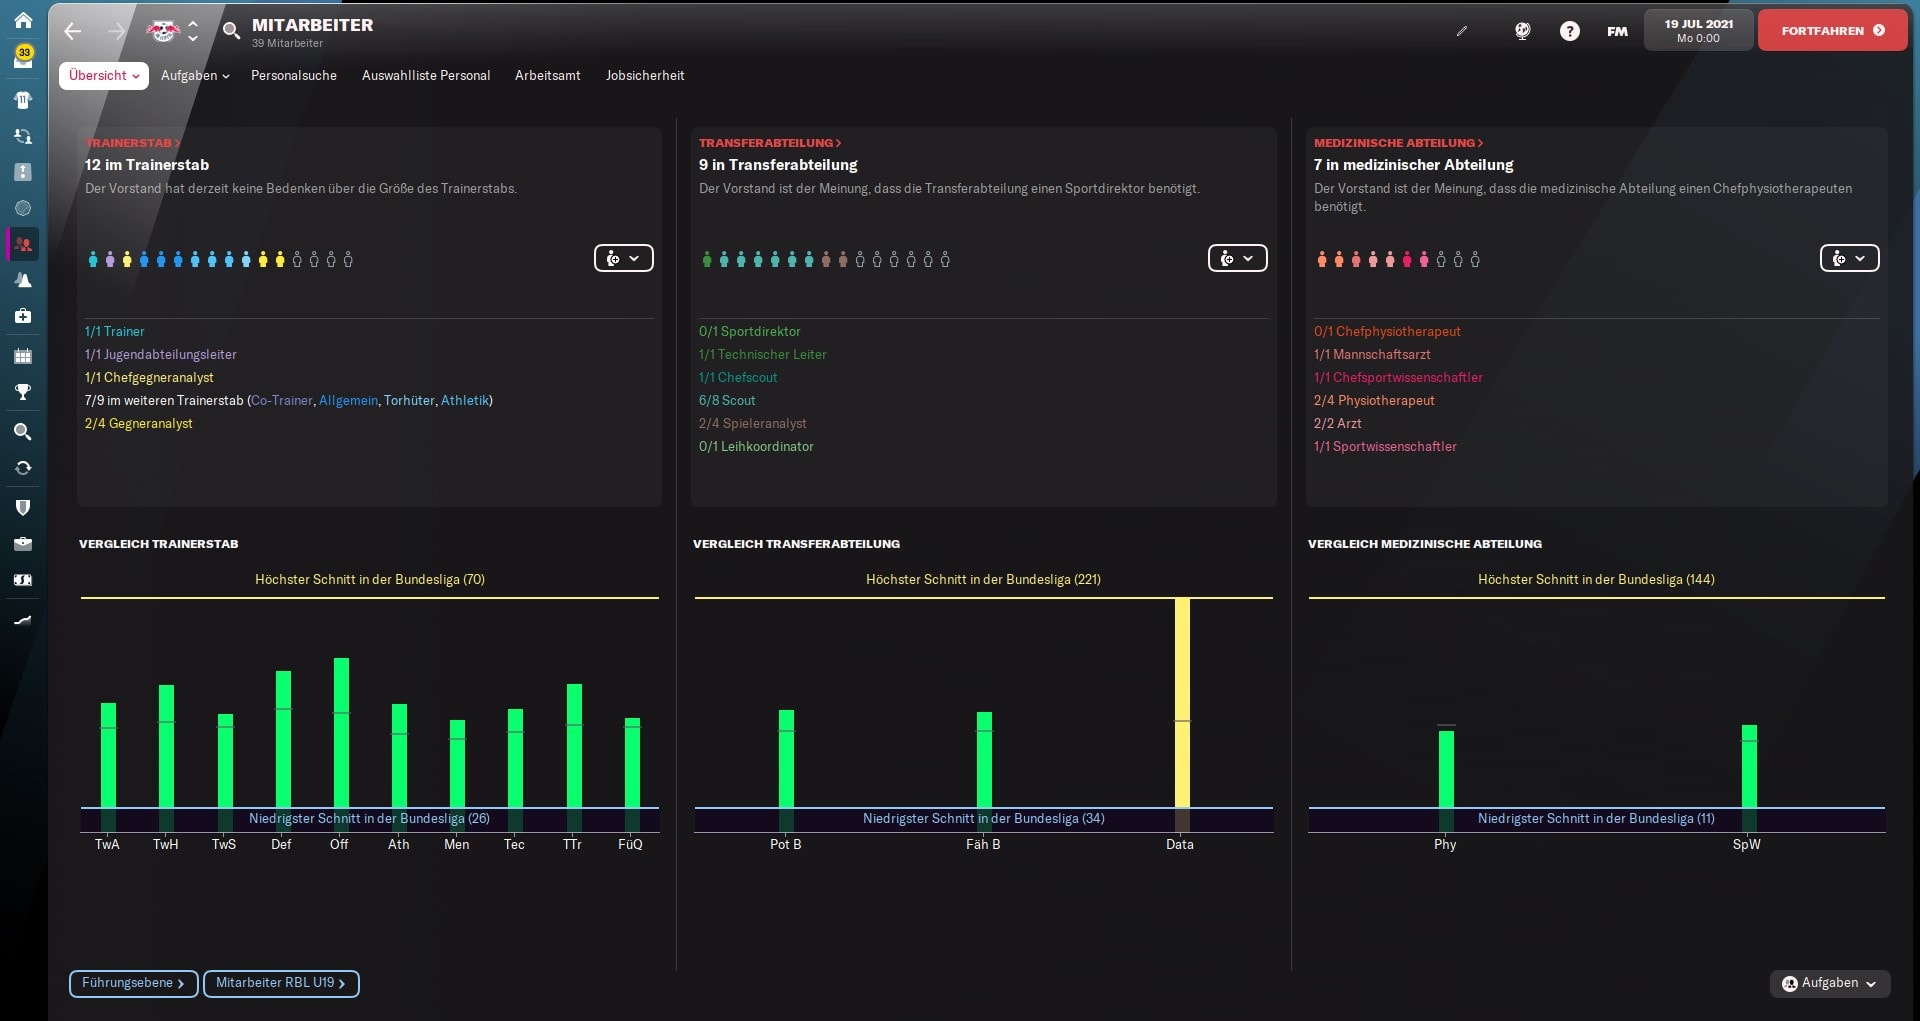Viewport: 1920px width, 1021px height.
Task: Open the Trainerstab panel dropdown button
Action: [623, 259]
